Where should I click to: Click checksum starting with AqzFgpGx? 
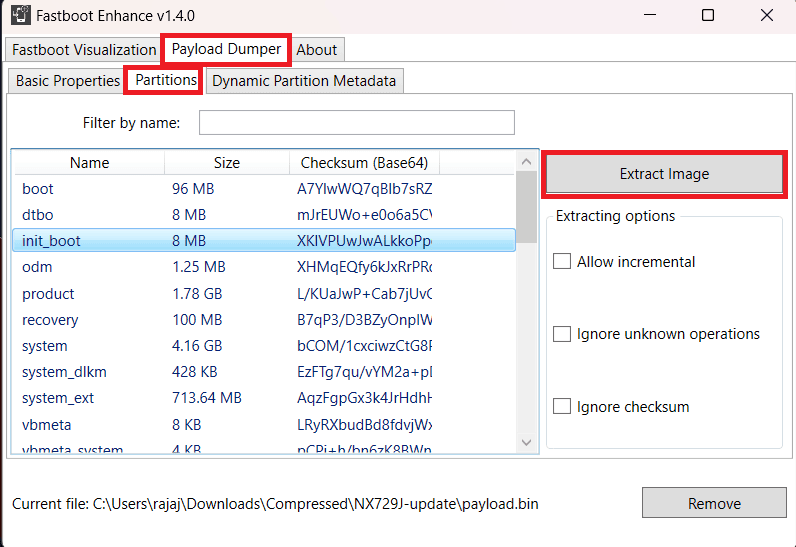[x=364, y=398]
